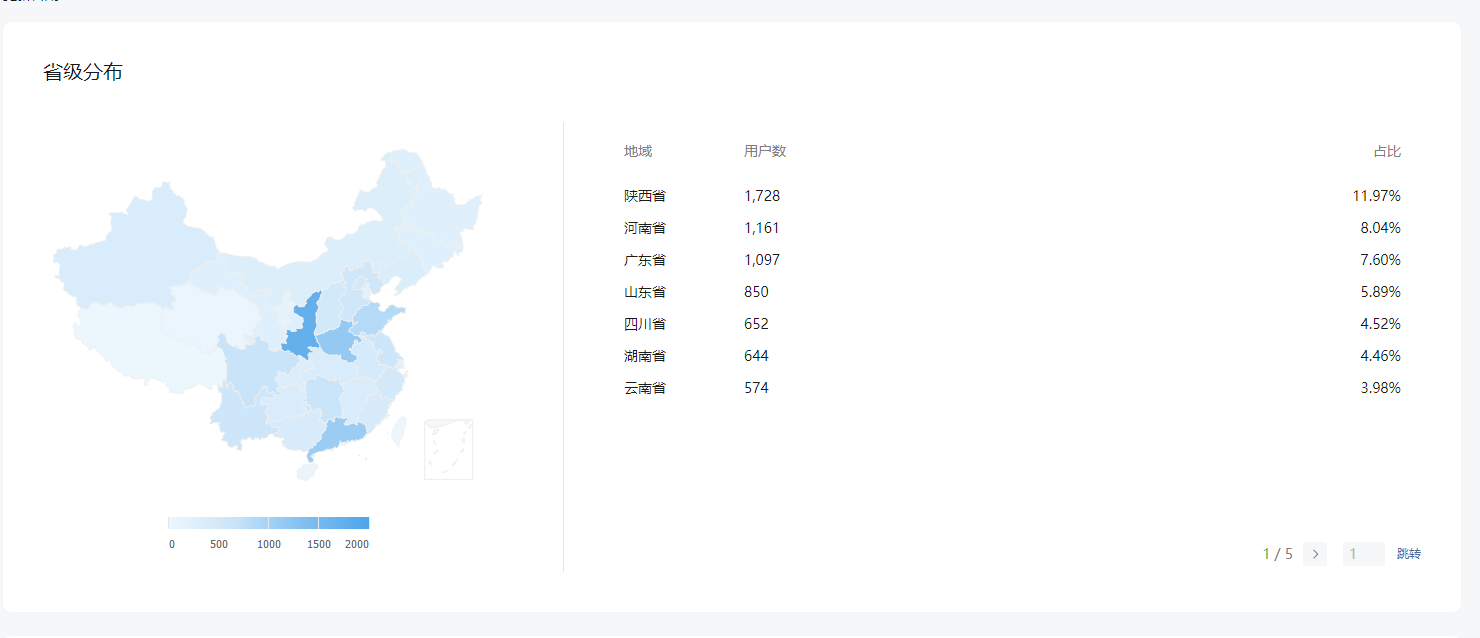Click the 2000 legend label

pyautogui.click(x=357, y=545)
